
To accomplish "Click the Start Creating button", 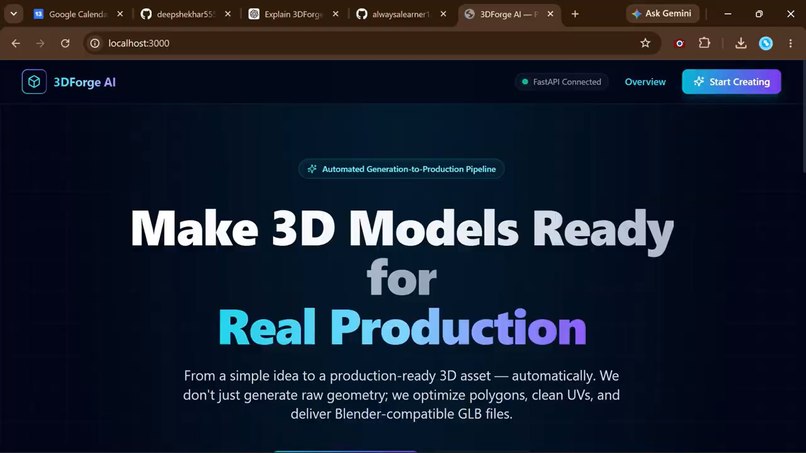I will point(731,82).
